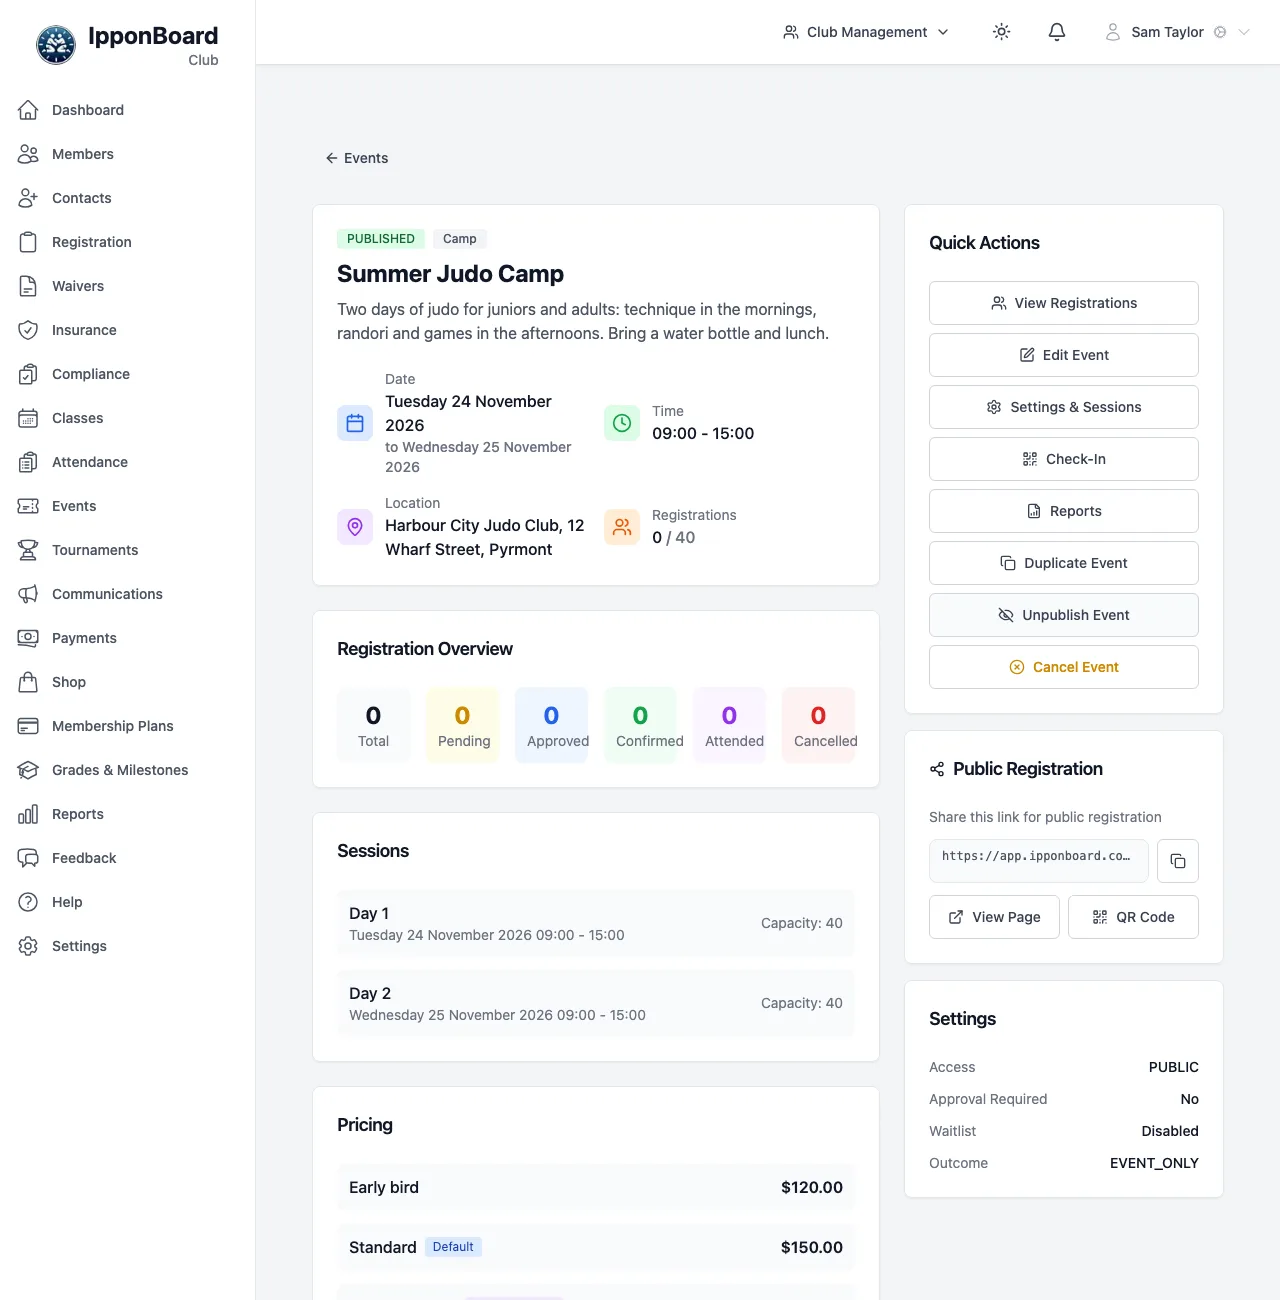The image size is (1280, 1300).
Task: Open Reports in Quick Actions
Action: coord(1064,511)
